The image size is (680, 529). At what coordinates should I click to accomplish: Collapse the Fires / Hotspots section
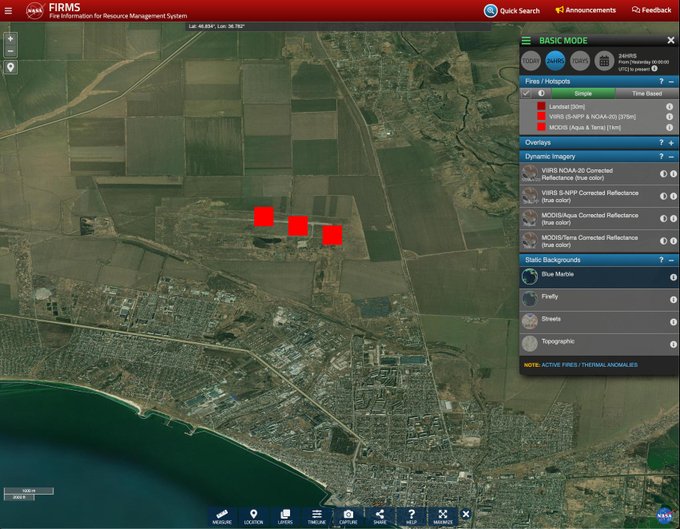tap(671, 82)
